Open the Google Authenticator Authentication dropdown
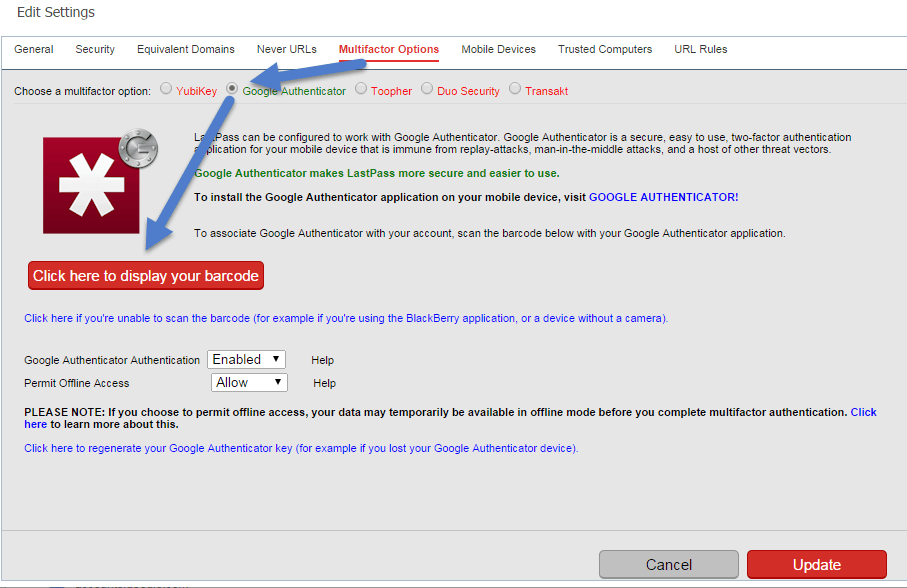907x588 pixels. tap(246, 359)
